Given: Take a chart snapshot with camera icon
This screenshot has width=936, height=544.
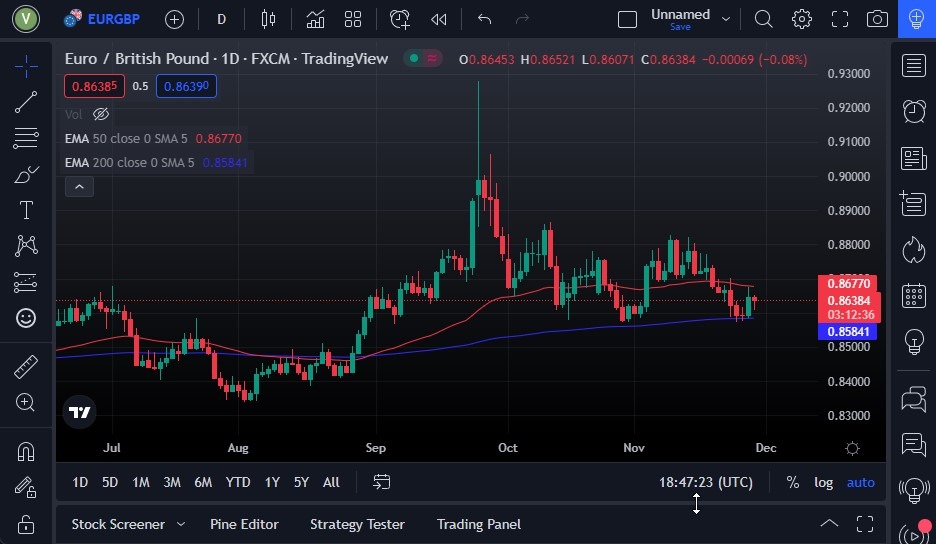Looking at the screenshot, I should pyautogui.click(x=877, y=20).
